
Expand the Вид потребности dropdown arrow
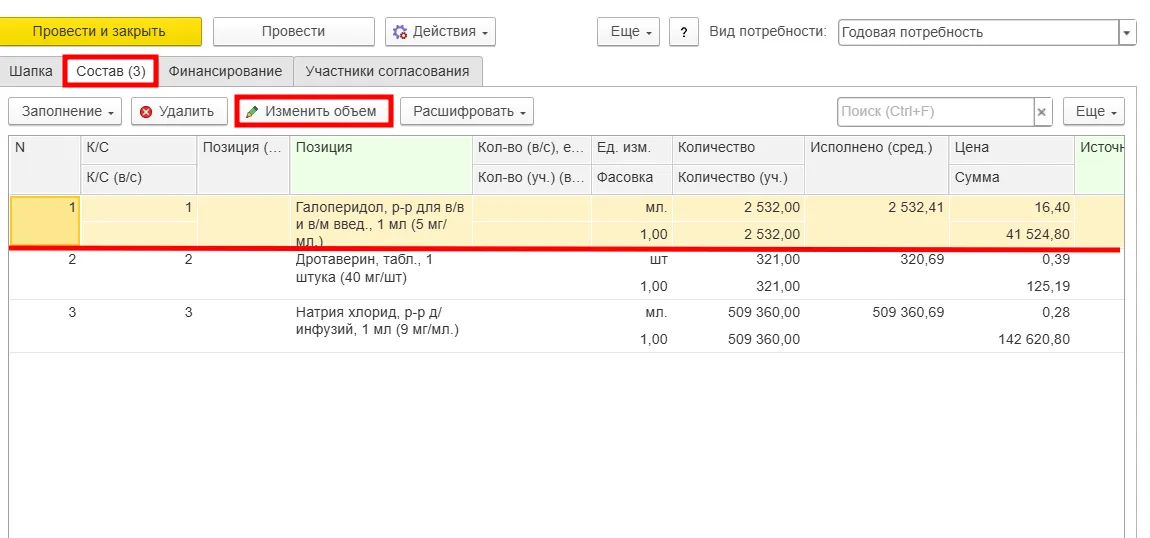[1127, 32]
